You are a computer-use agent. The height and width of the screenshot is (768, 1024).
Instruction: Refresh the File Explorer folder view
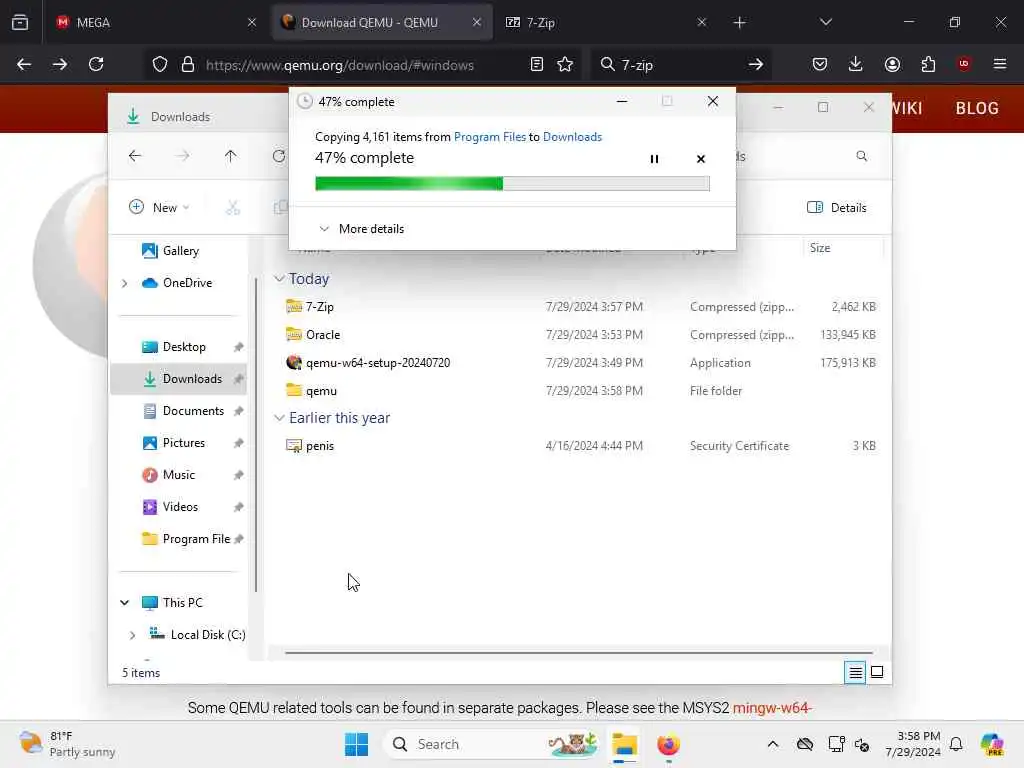coord(279,156)
